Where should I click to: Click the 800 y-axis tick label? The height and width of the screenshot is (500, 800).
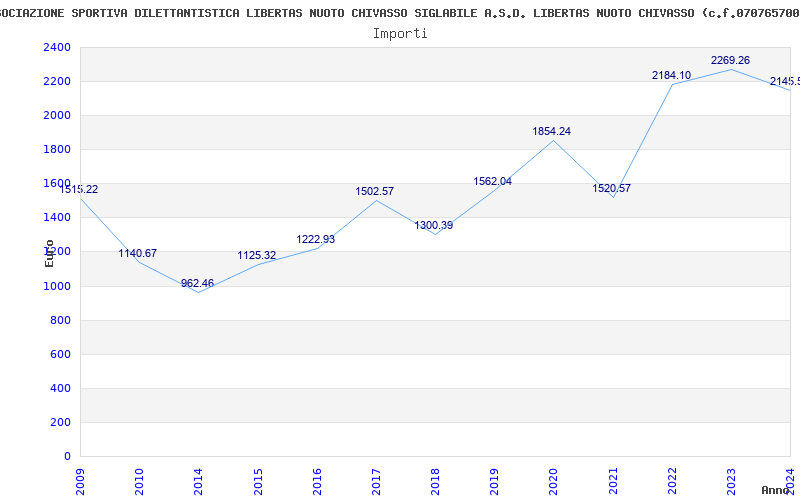pyautogui.click(x=61, y=320)
